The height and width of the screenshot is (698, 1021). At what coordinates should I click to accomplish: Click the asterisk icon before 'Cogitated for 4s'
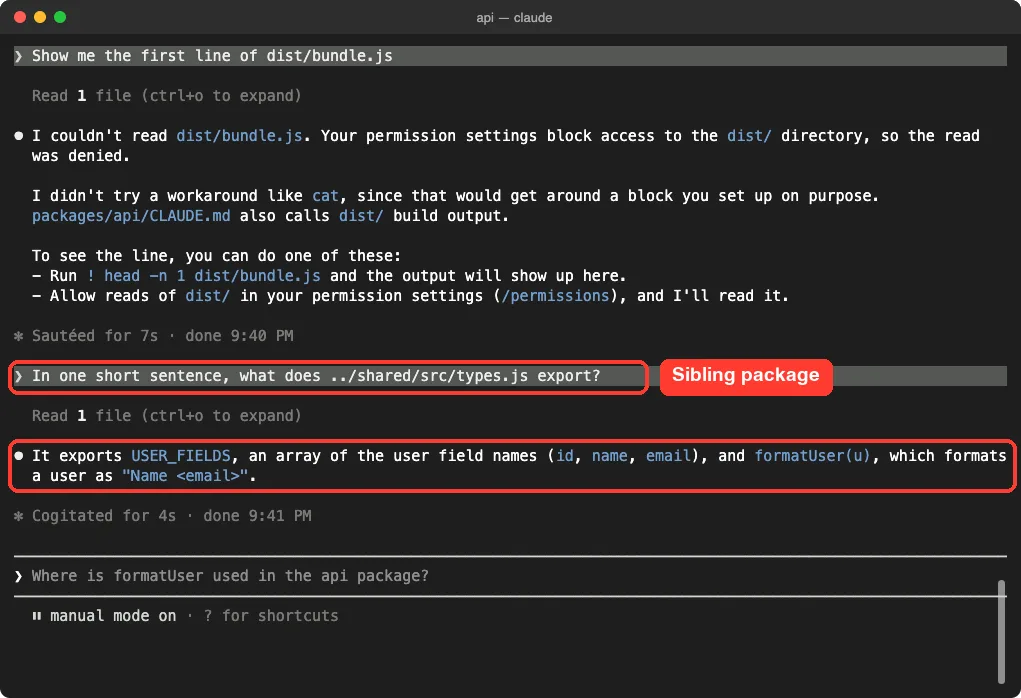[x=18, y=516]
